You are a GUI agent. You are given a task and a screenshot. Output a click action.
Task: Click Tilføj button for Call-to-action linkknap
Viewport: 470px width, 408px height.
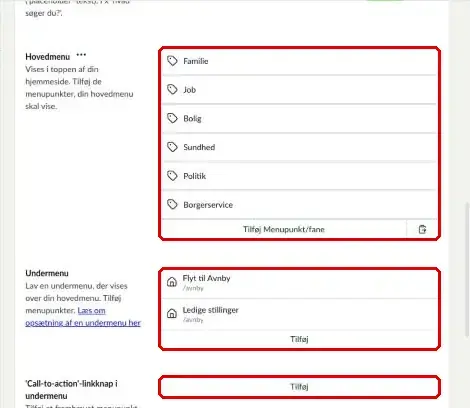coord(299,387)
